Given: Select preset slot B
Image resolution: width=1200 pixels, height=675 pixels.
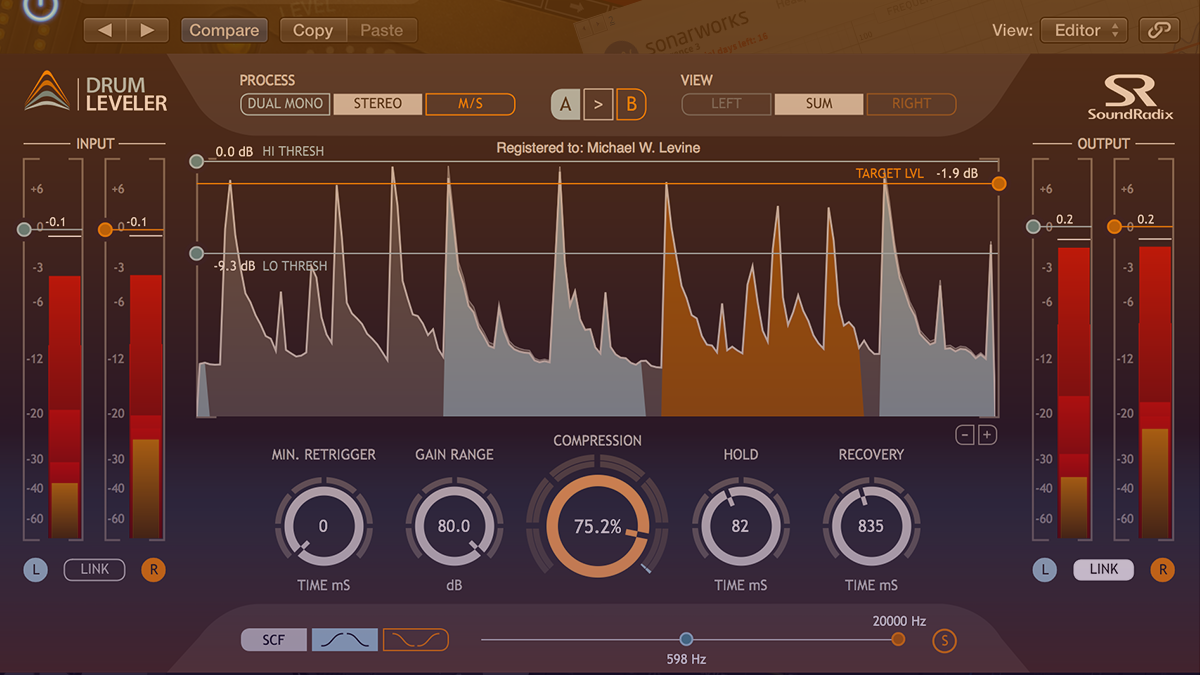Looking at the screenshot, I should pyautogui.click(x=632, y=103).
